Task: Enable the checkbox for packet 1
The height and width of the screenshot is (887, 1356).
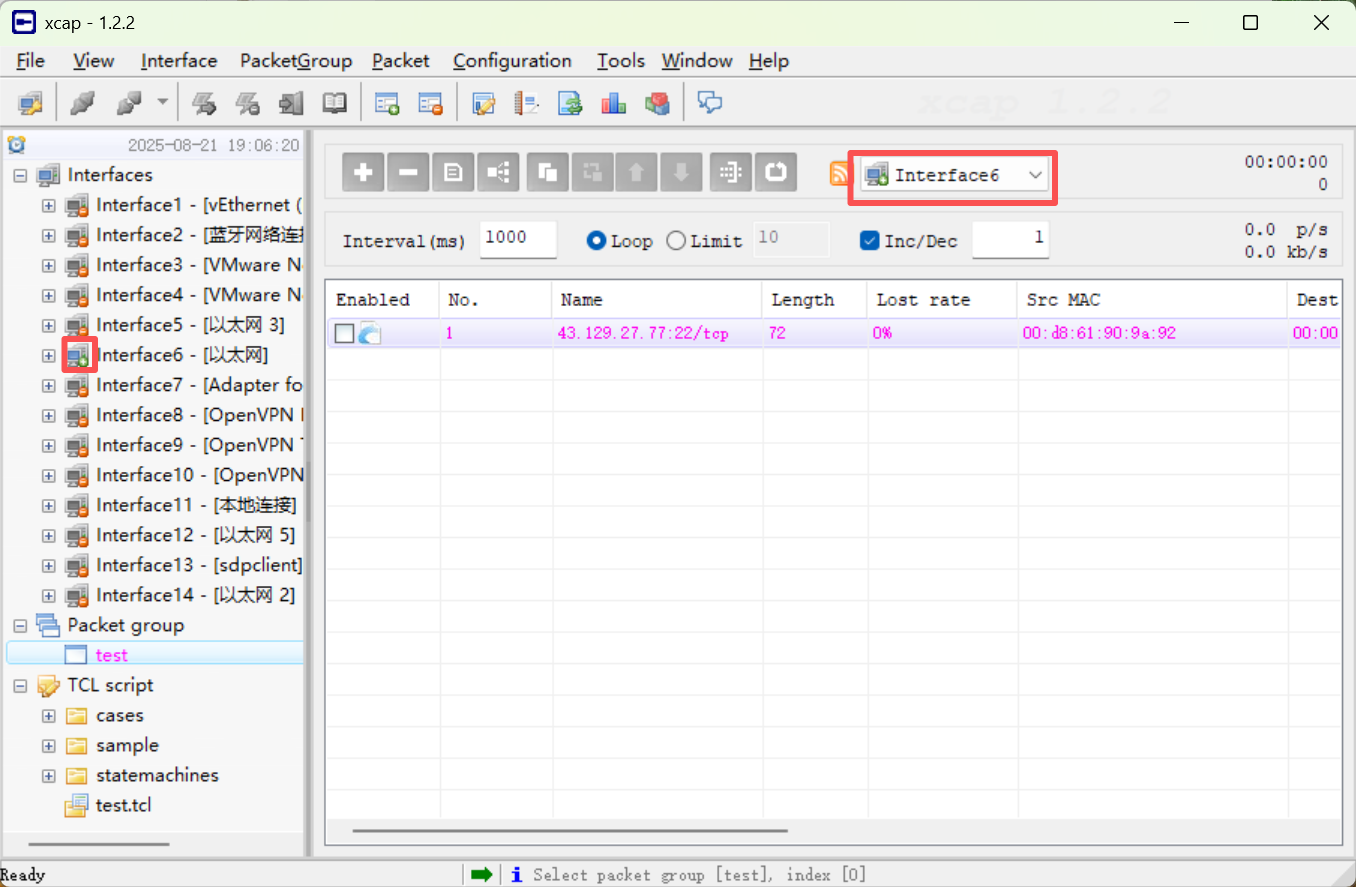Action: [x=344, y=334]
